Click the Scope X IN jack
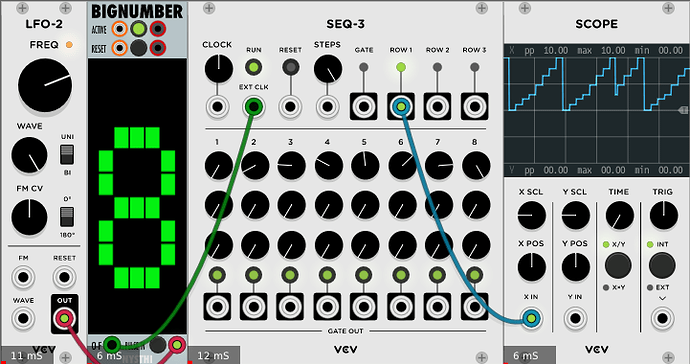This screenshot has width=690, height=364. point(531,318)
